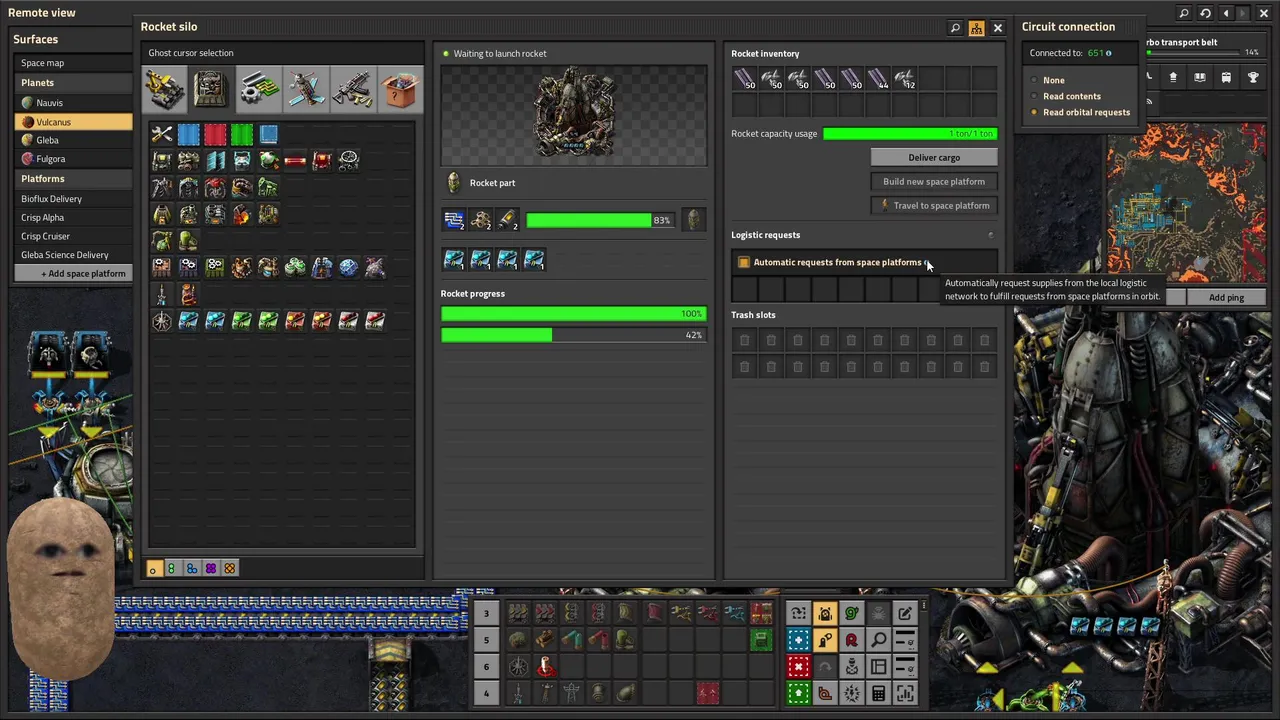
Task: Select quickbar row number 3
Action: pos(486,614)
